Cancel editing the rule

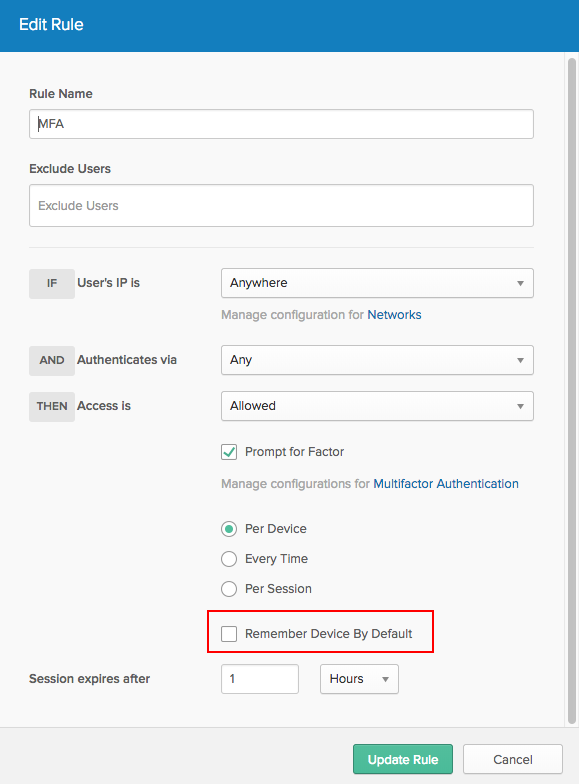(x=512, y=760)
